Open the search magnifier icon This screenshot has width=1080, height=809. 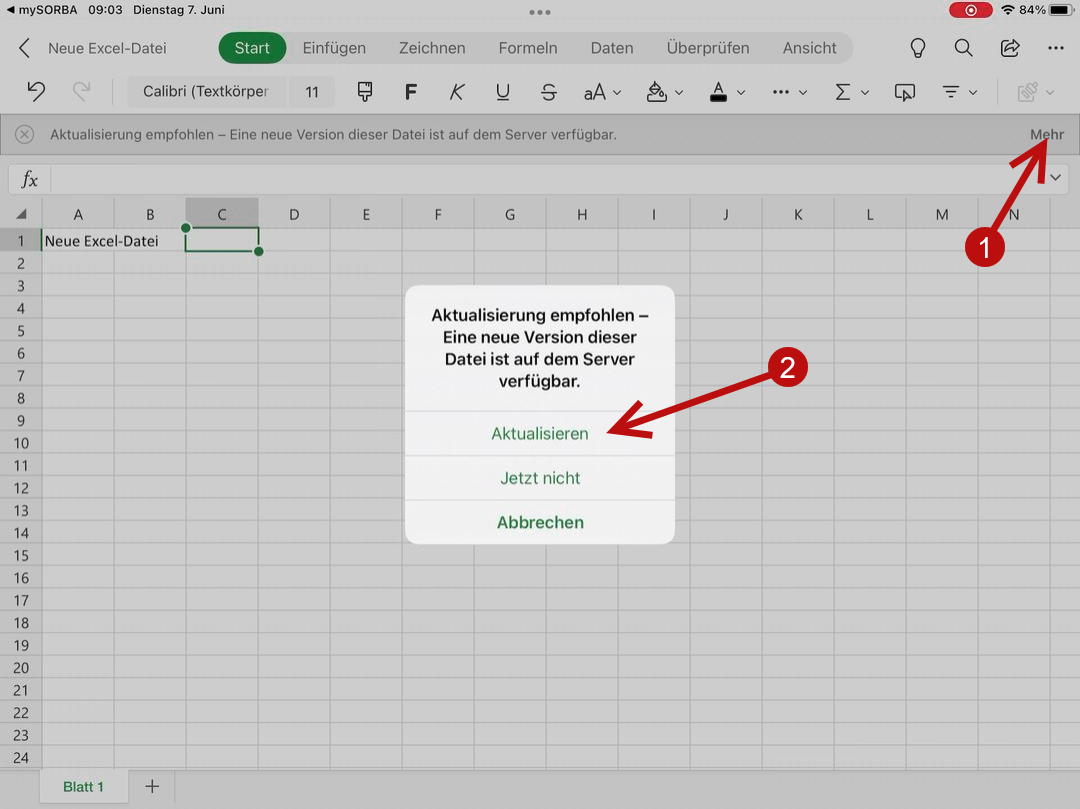point(963,48)
